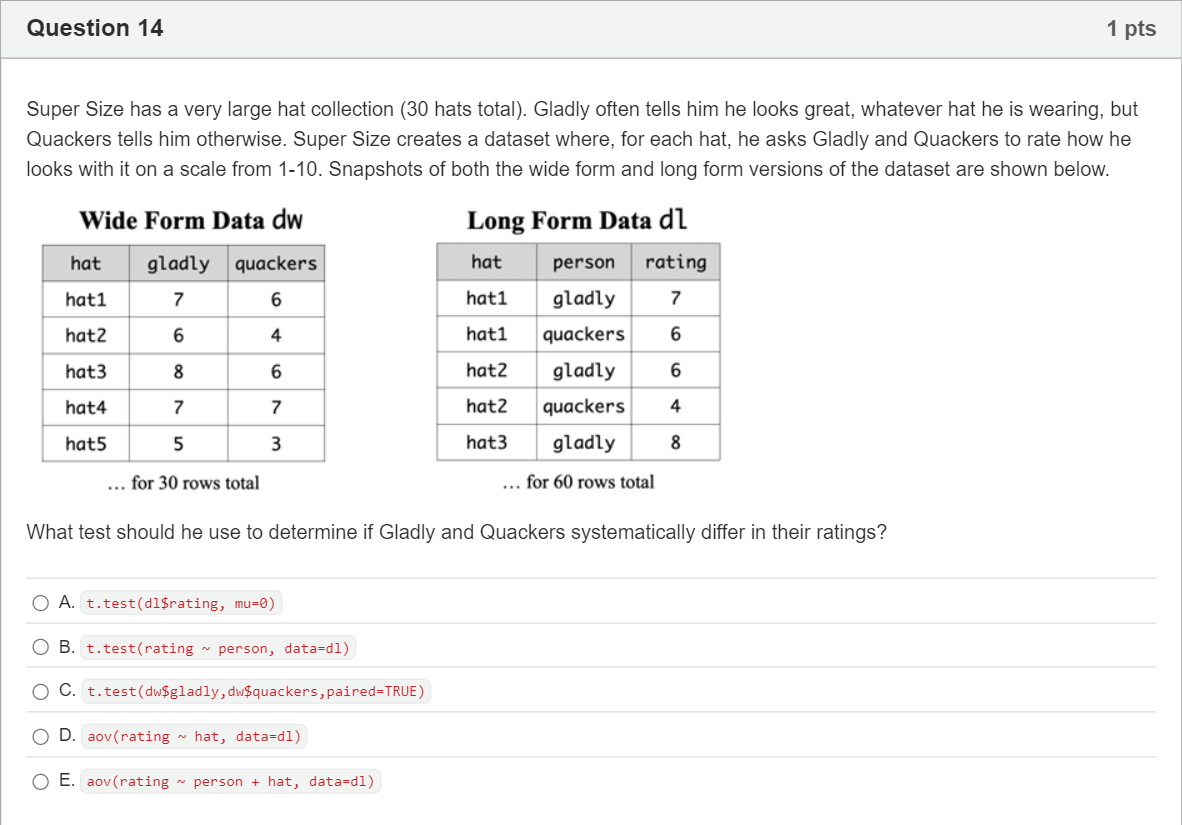This screenshot has width=1182, height=825.
Task: Click the Question 14 heading
Action: 95,28
